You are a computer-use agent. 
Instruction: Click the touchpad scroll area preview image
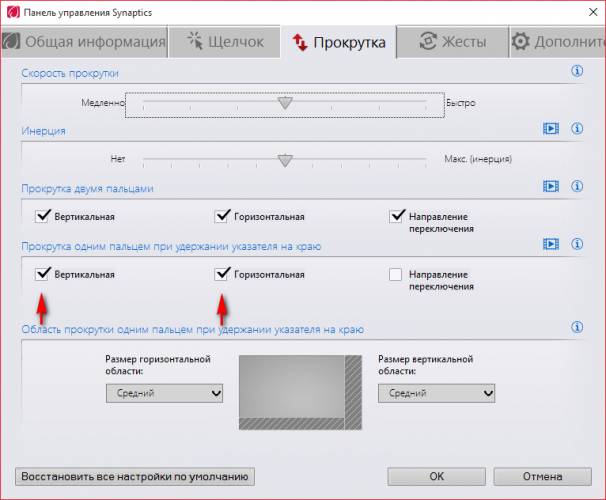pyautogui.click(x=299, y=392)
